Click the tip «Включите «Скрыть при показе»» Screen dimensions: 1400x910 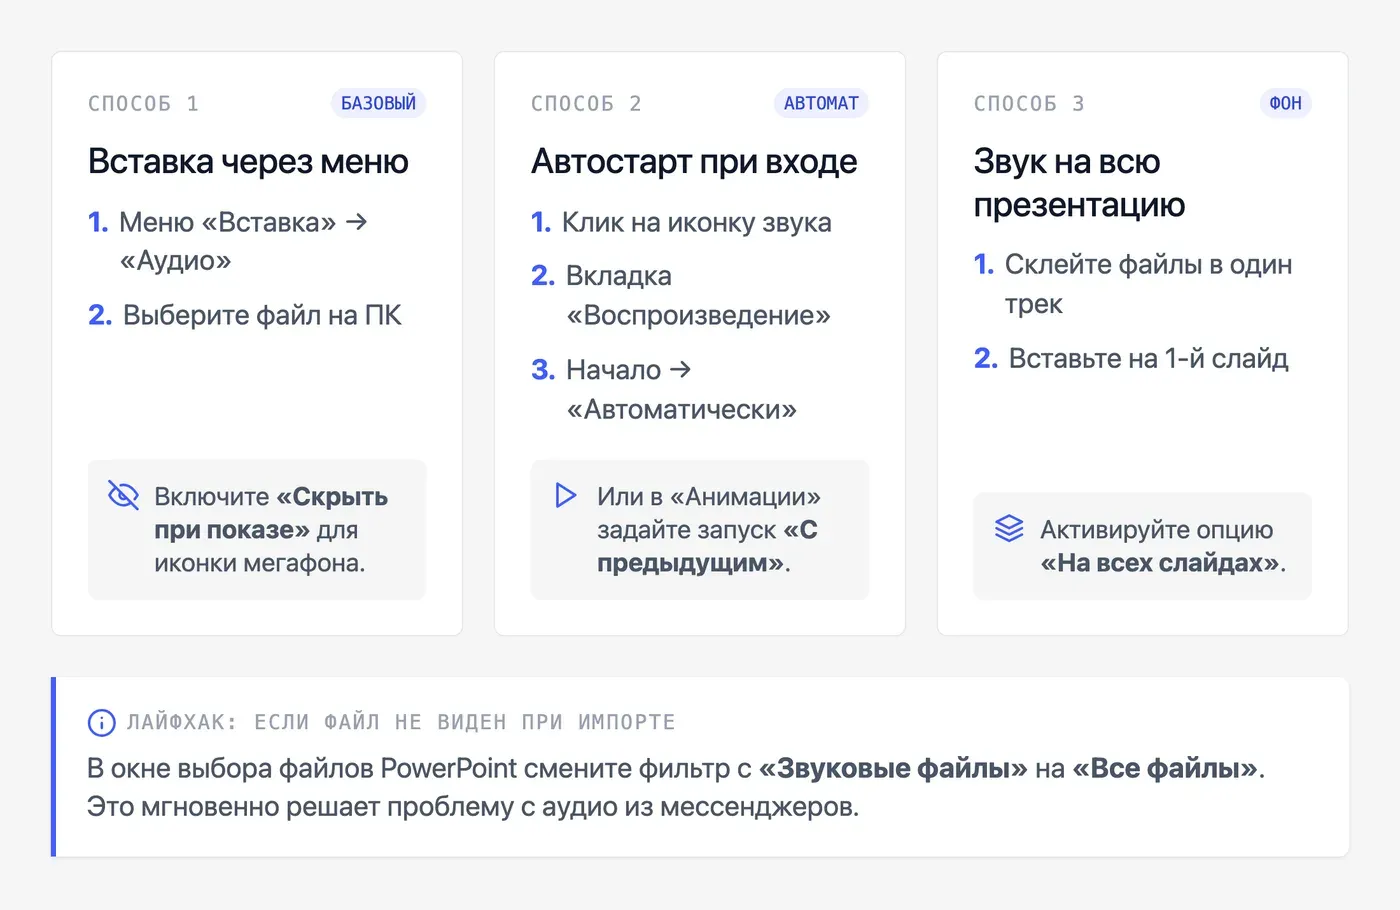pyautogui.click(x=257, y=530)
